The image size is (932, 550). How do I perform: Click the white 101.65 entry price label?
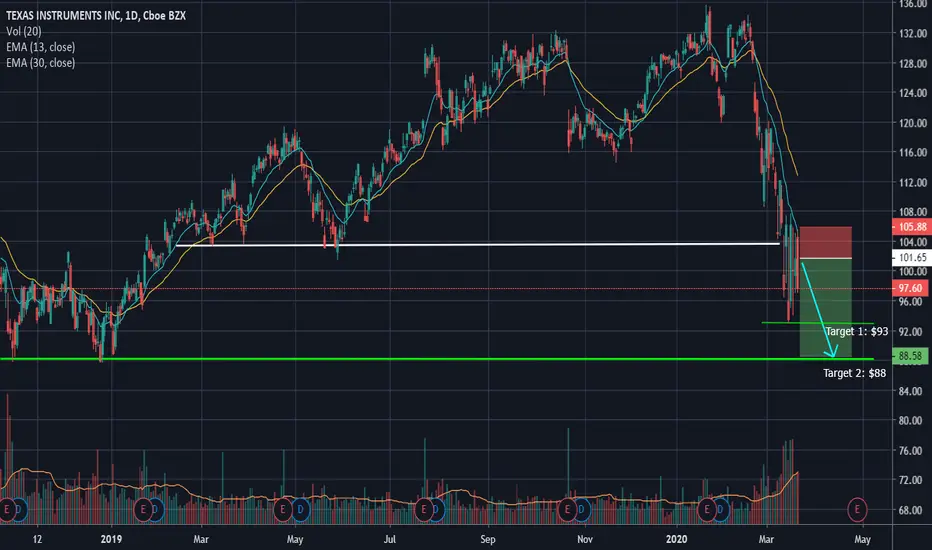point(912,257)
